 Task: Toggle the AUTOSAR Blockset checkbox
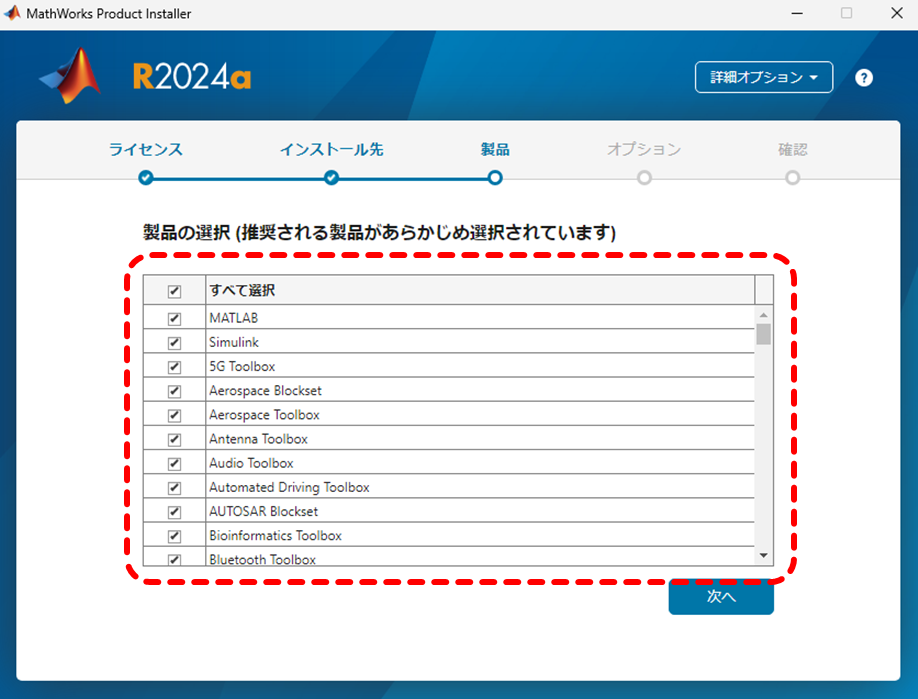[x=174, y=512]
